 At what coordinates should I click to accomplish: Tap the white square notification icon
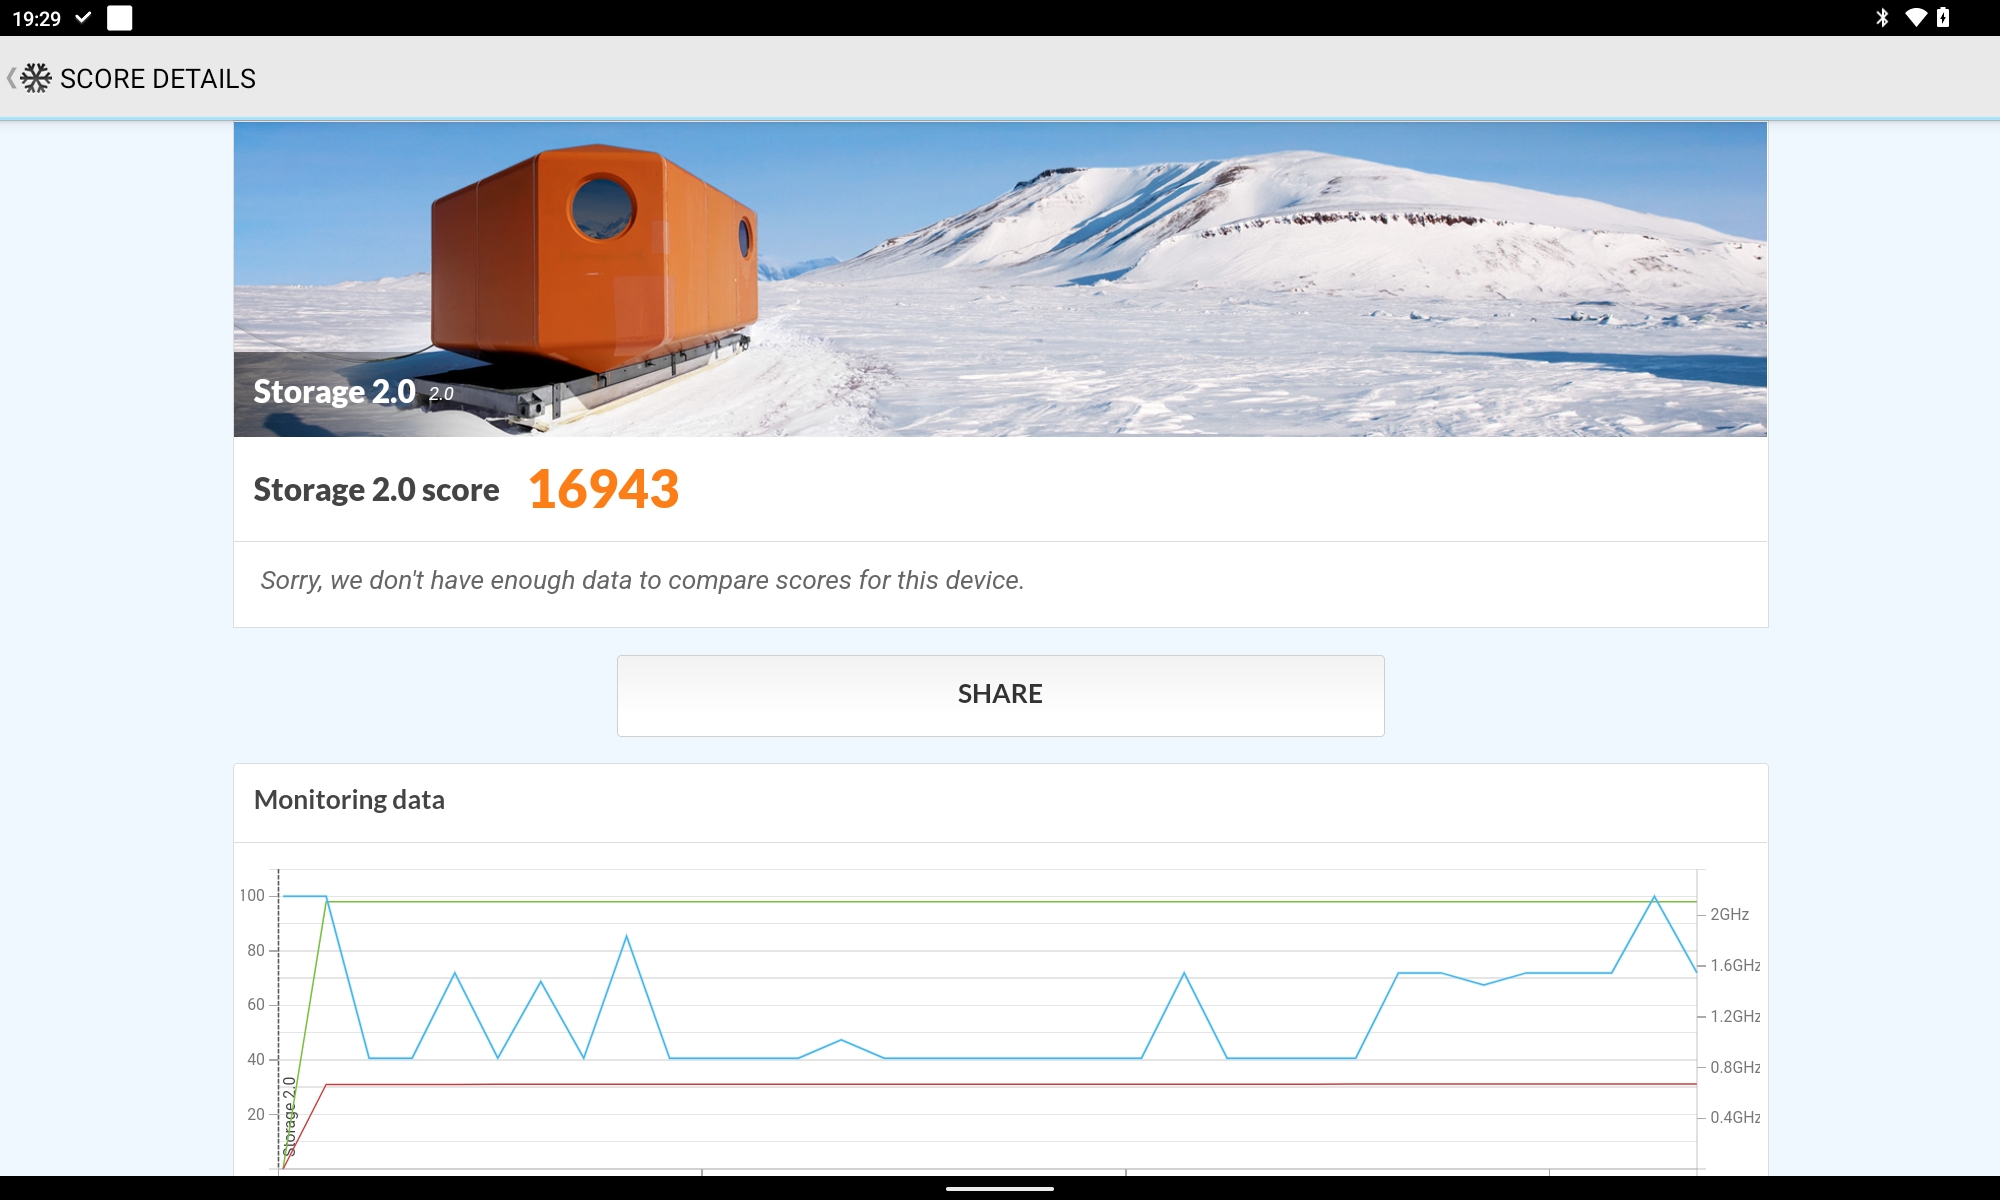point(120,17)
